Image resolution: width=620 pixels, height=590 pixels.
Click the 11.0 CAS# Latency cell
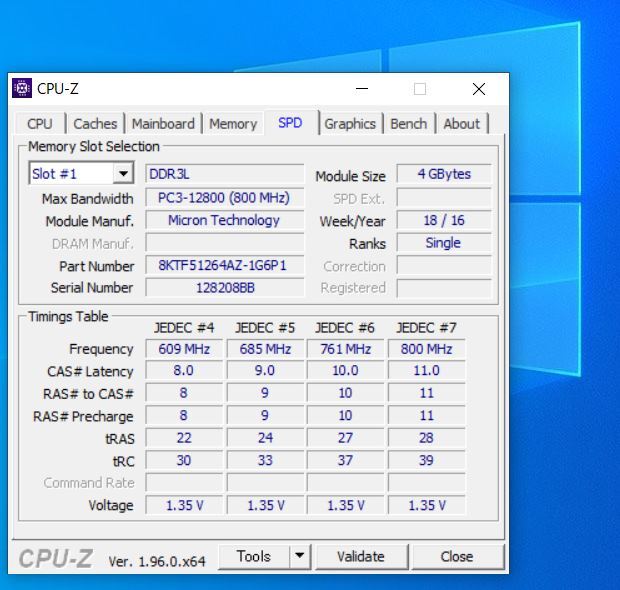tap(427, 371)
